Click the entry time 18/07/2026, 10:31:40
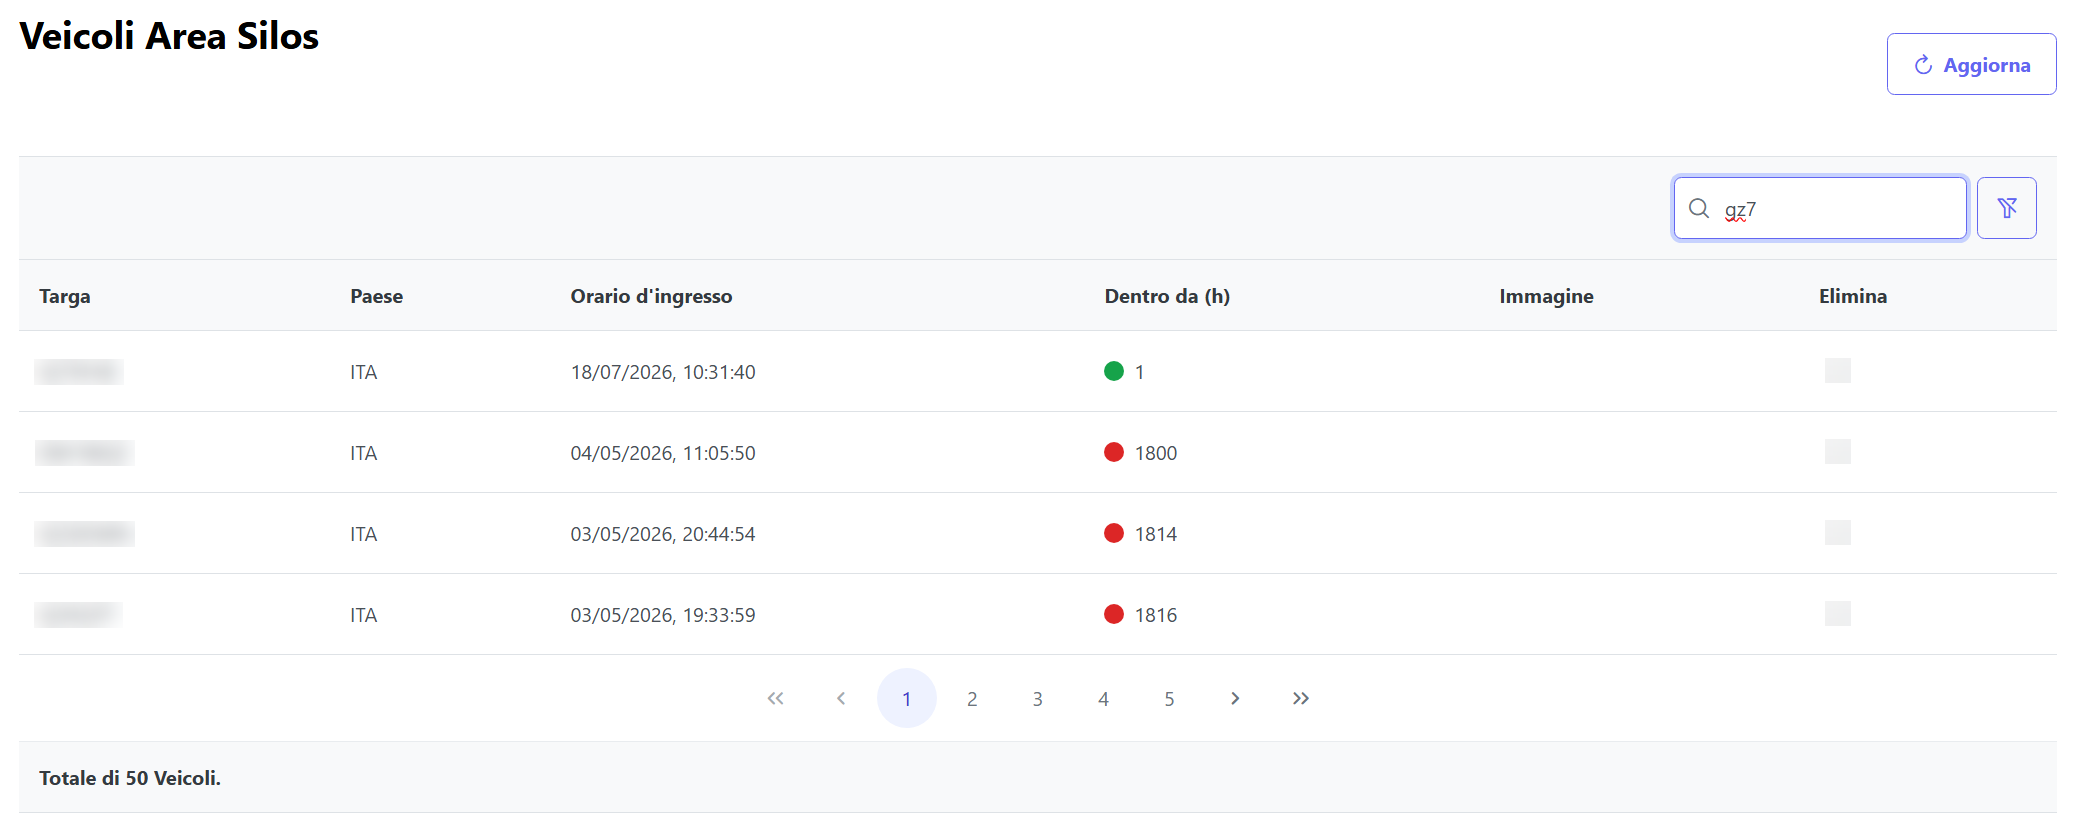The height and width of the screenshot is (827, 2085). (663, 372)
